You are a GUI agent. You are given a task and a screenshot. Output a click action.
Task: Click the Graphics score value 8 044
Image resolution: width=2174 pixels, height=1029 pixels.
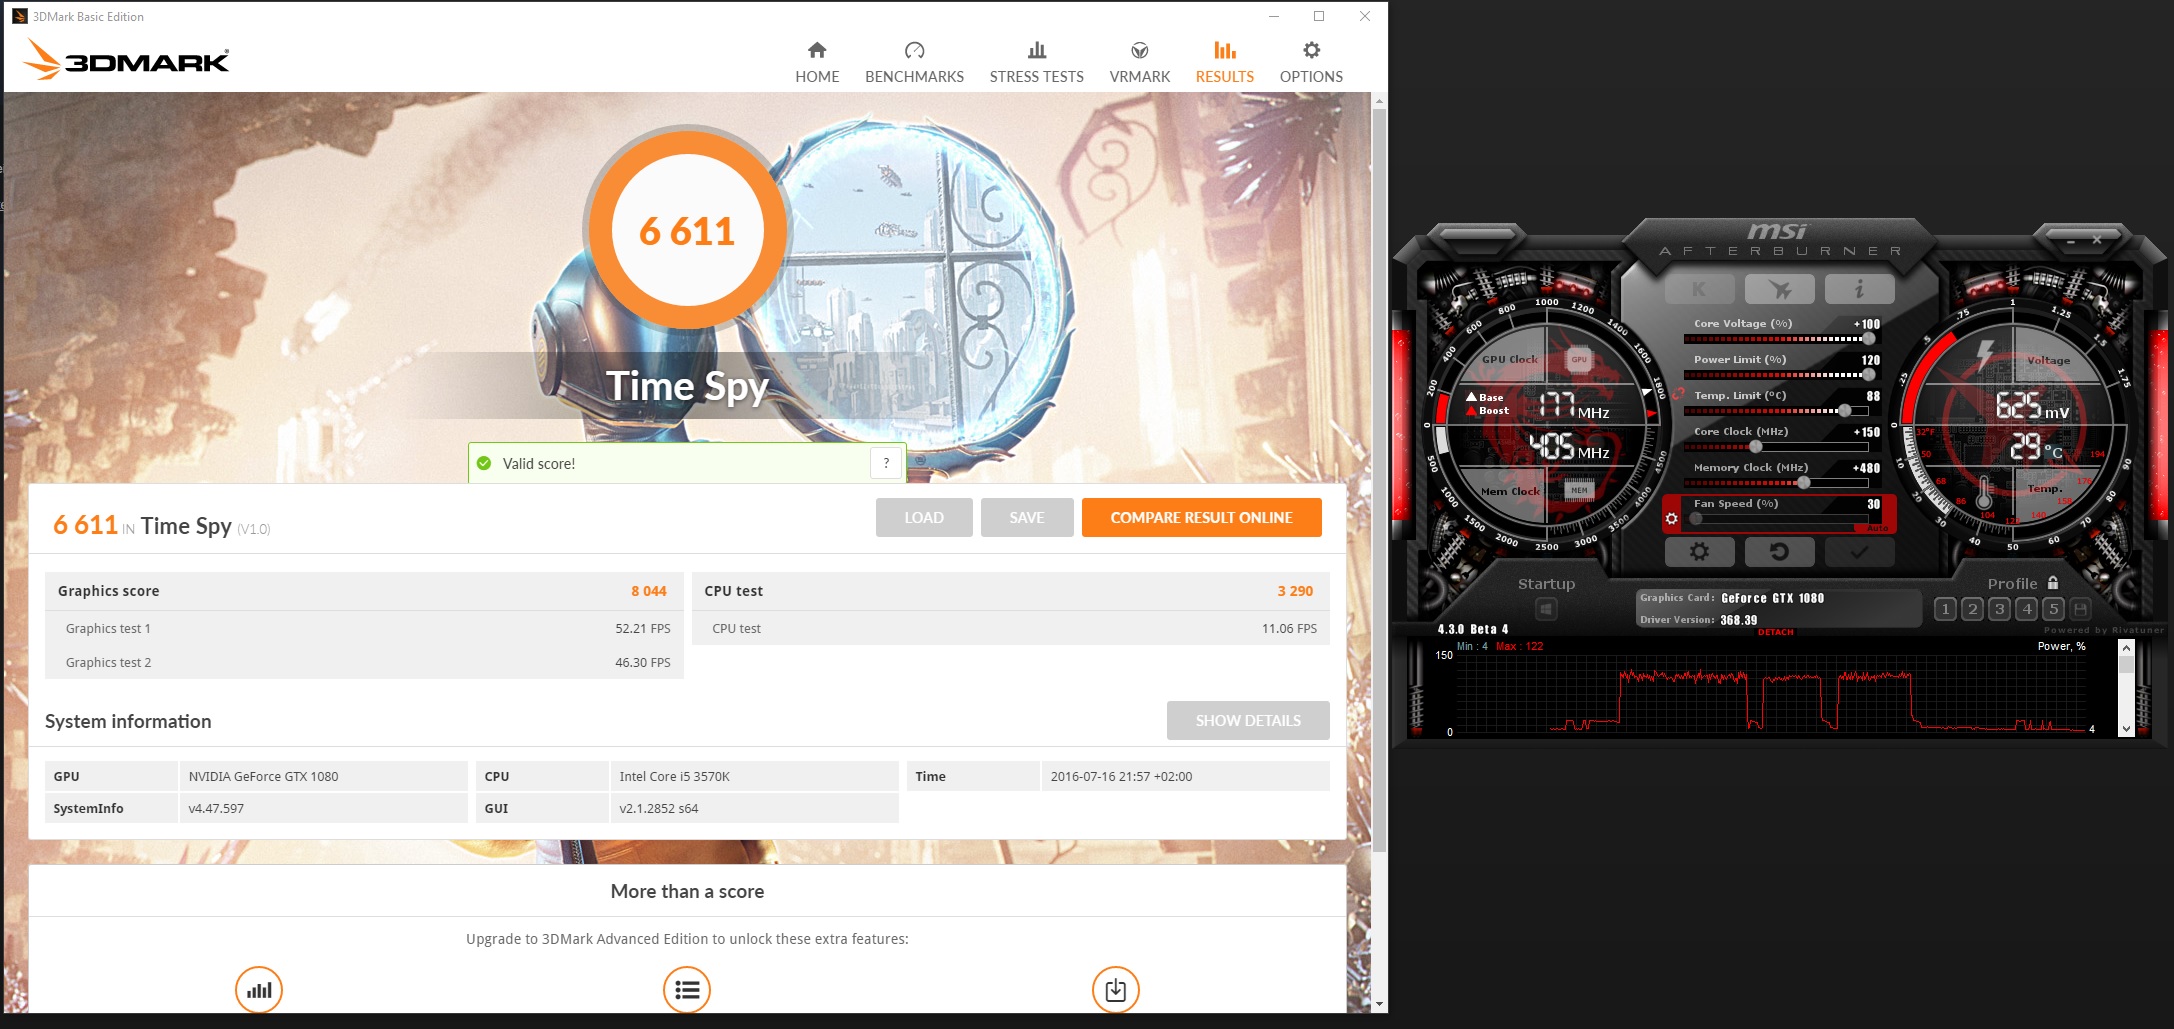tap(648, 591)
